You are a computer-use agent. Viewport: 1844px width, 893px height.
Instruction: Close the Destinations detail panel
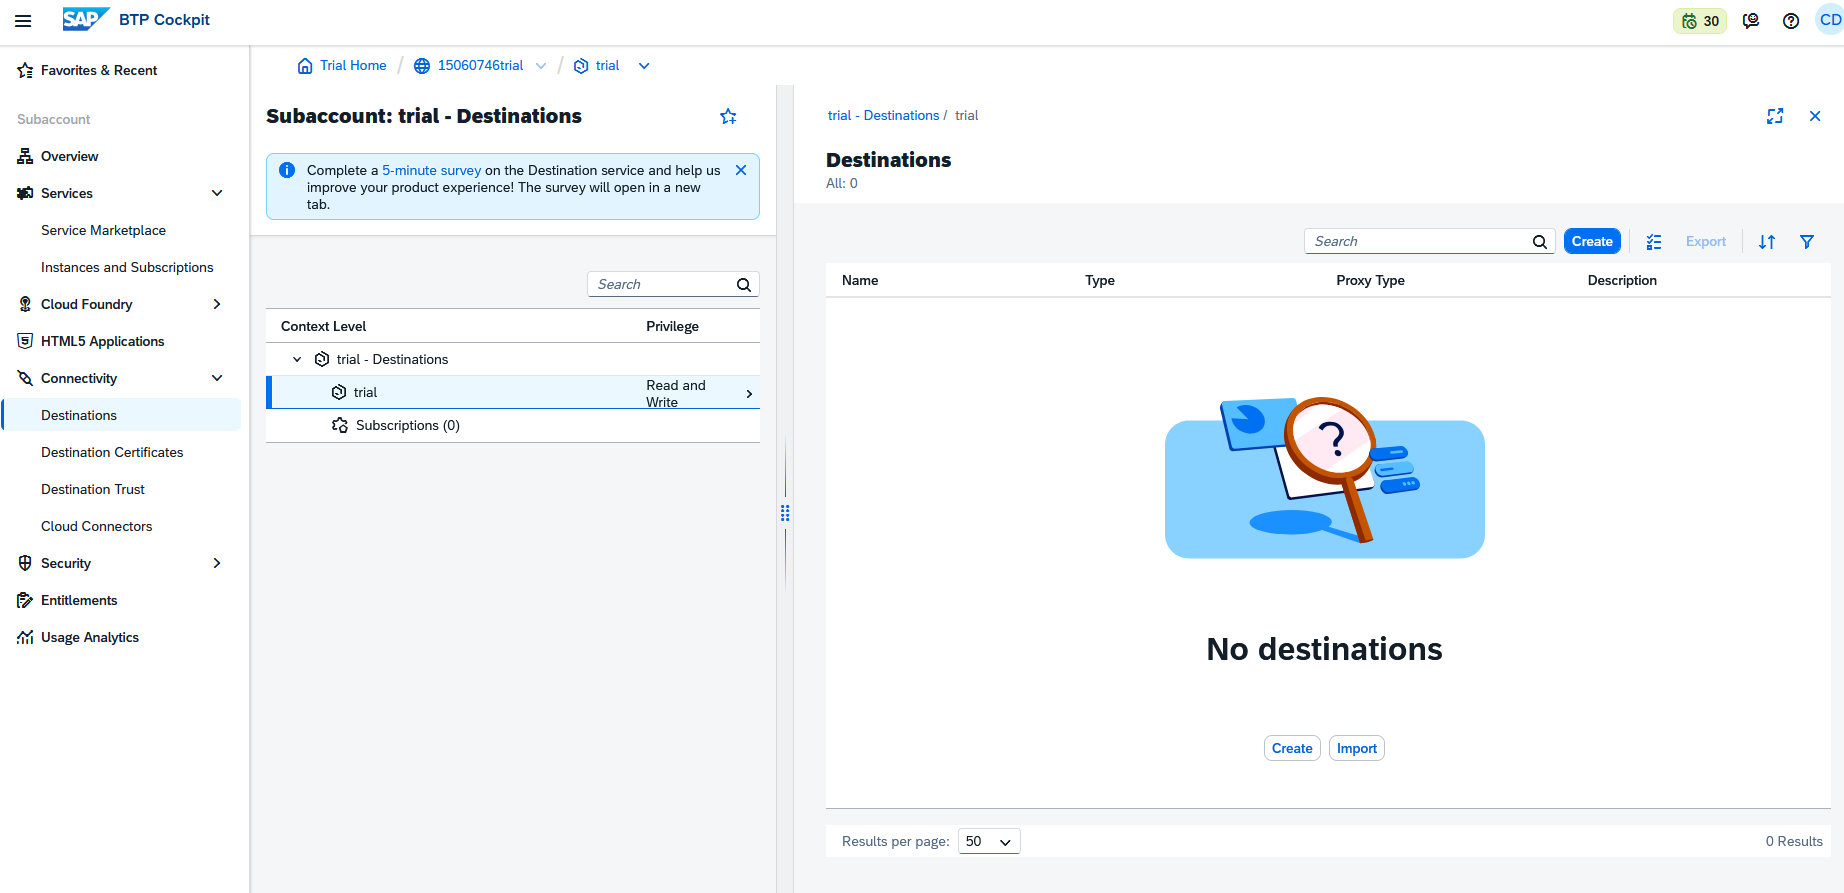pos(1815,116)
